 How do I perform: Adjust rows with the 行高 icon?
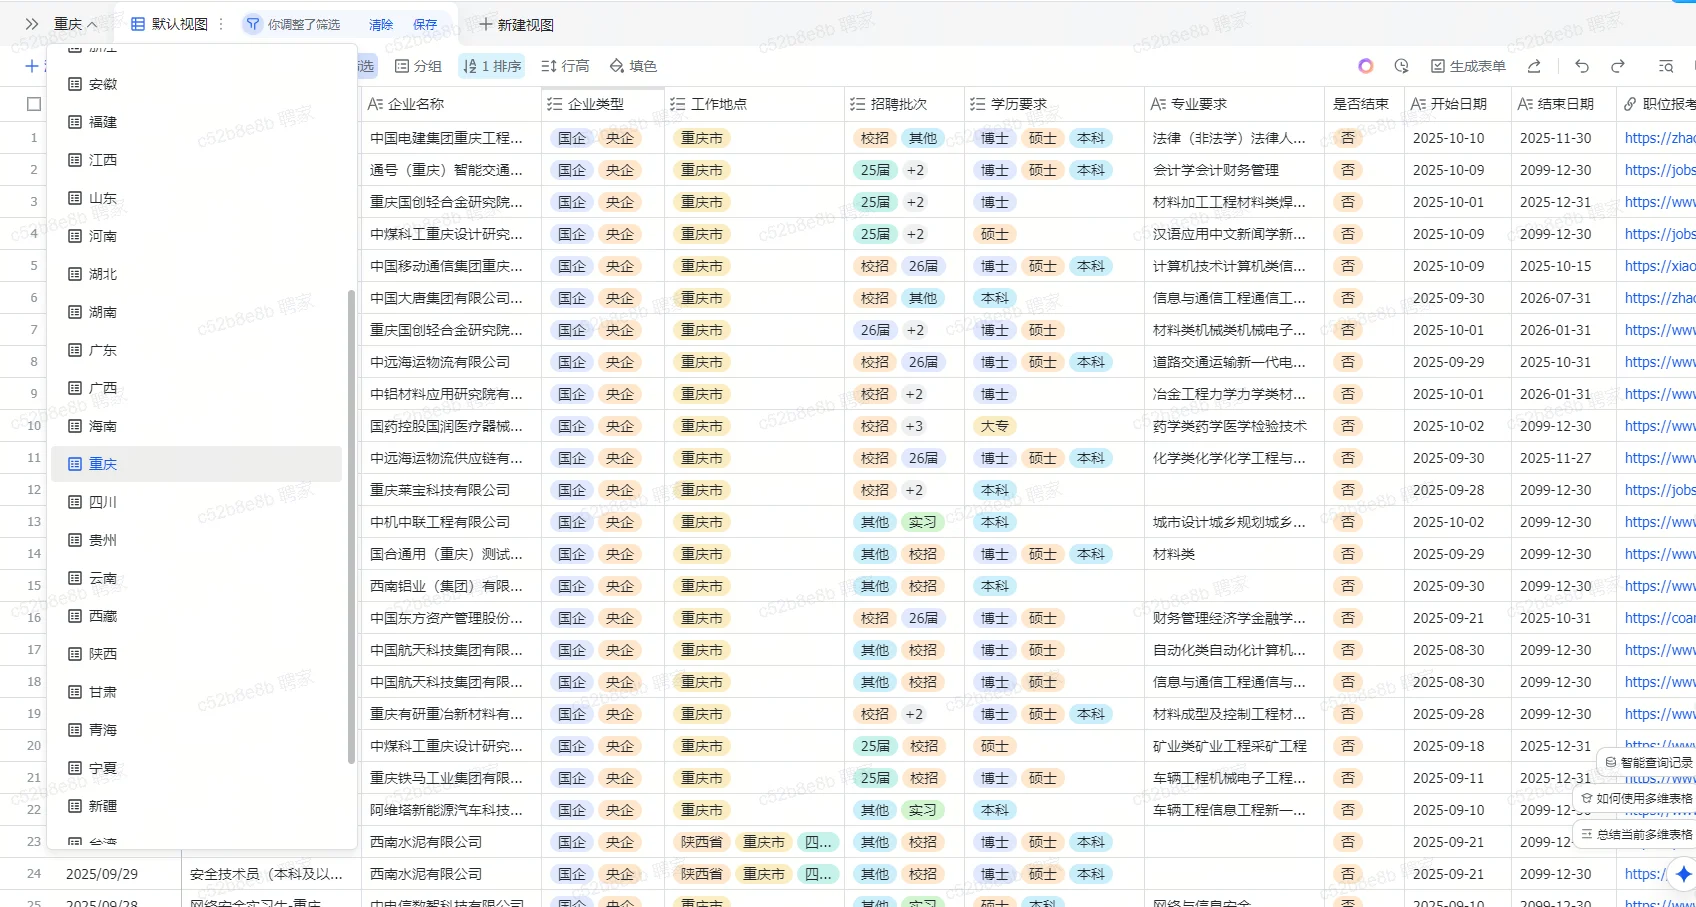pyautogui.click(x=564, y=65)
